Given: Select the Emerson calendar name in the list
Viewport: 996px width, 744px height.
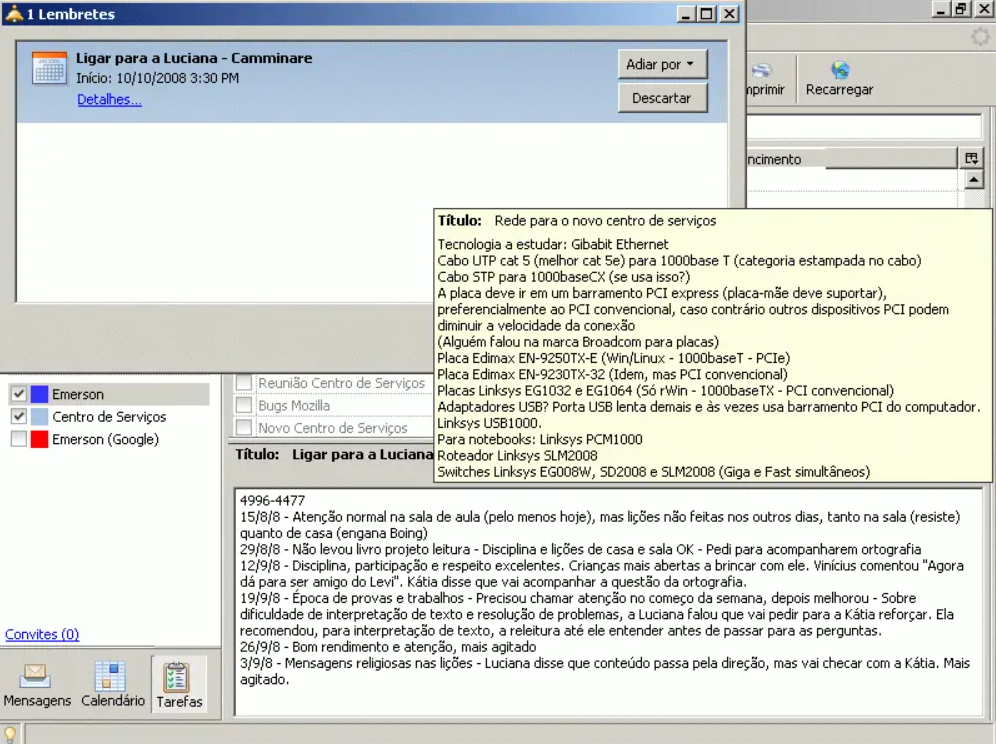Looking at the screenshot, I should (x=77, y=394).
